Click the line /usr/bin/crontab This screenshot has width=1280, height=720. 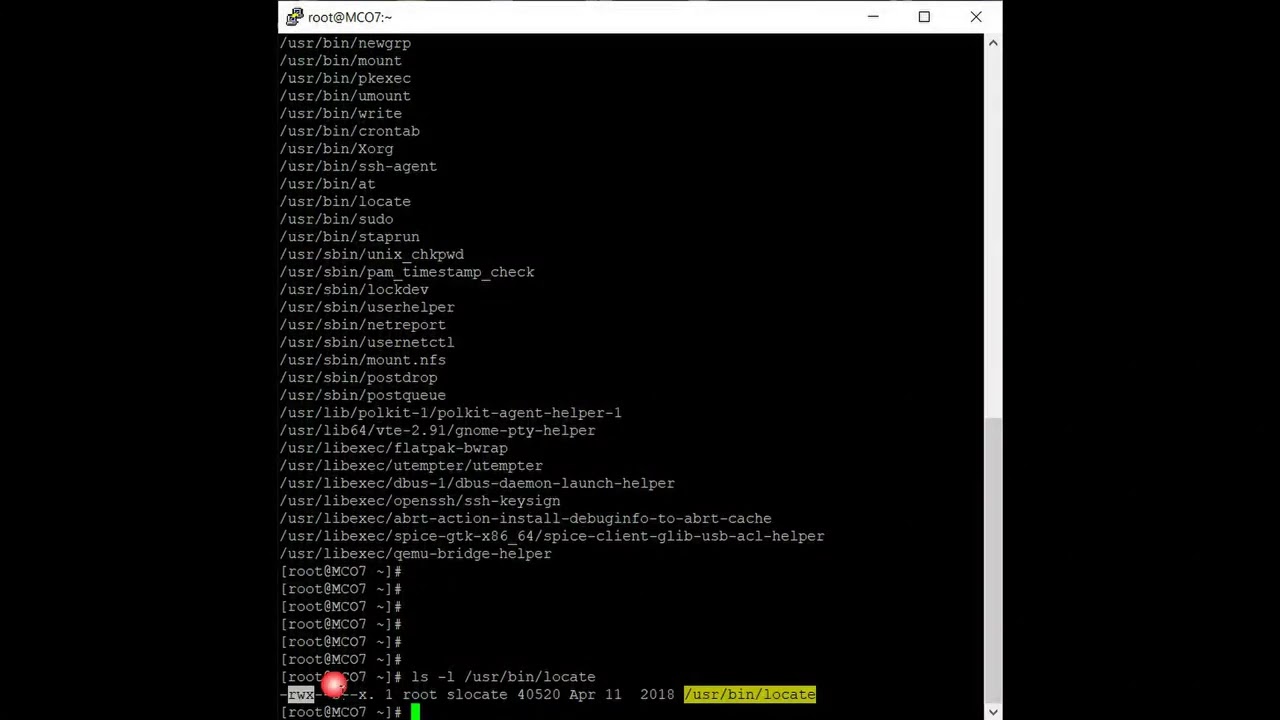tap(350, 131)
